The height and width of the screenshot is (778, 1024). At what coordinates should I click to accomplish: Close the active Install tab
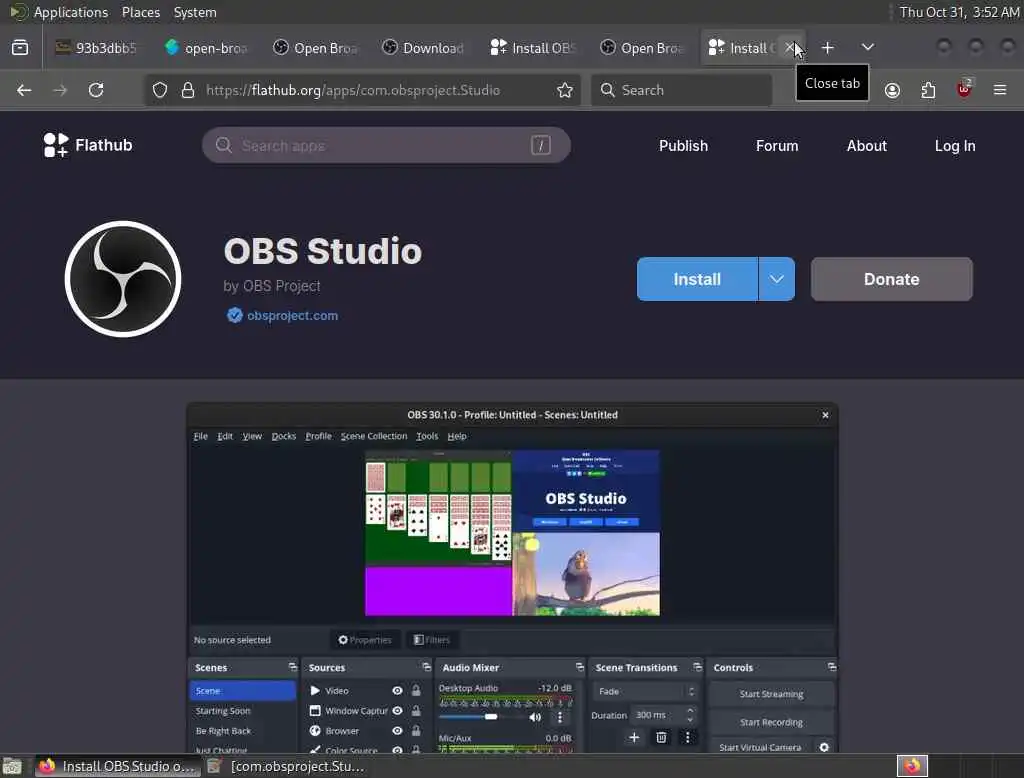[790, 48]
